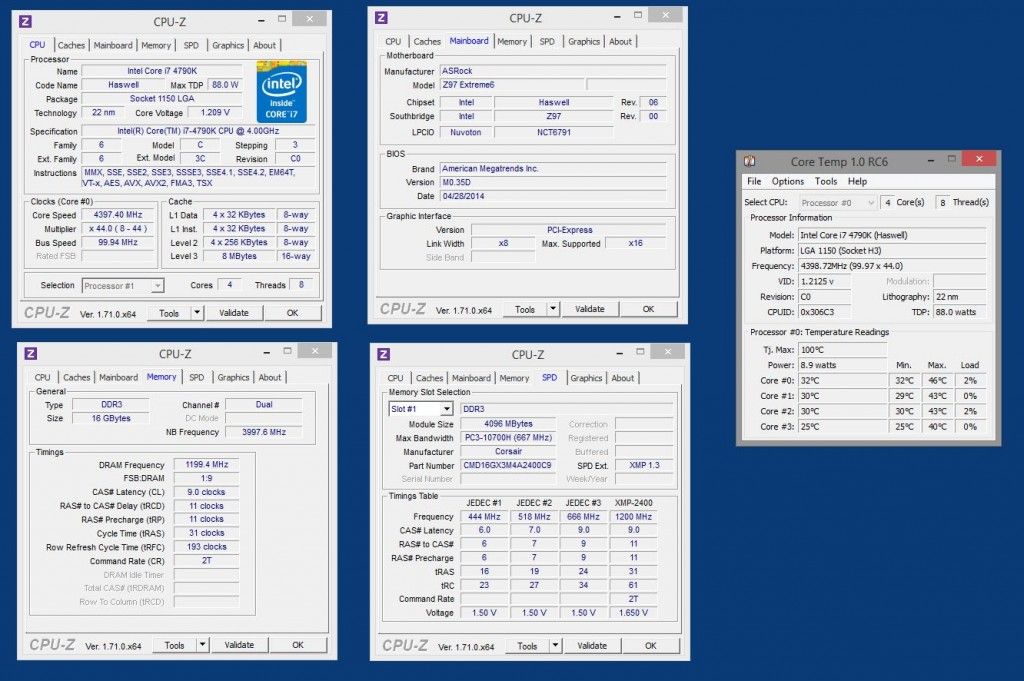The height and width of the screenshot is (681, 1024).
Task: Open the Tools dropdown arrow in the SPD window
Action: (555, 646)
